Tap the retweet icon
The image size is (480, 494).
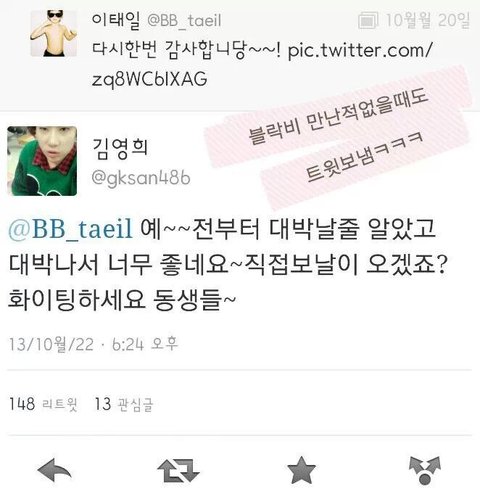click(x=178, y=471)
